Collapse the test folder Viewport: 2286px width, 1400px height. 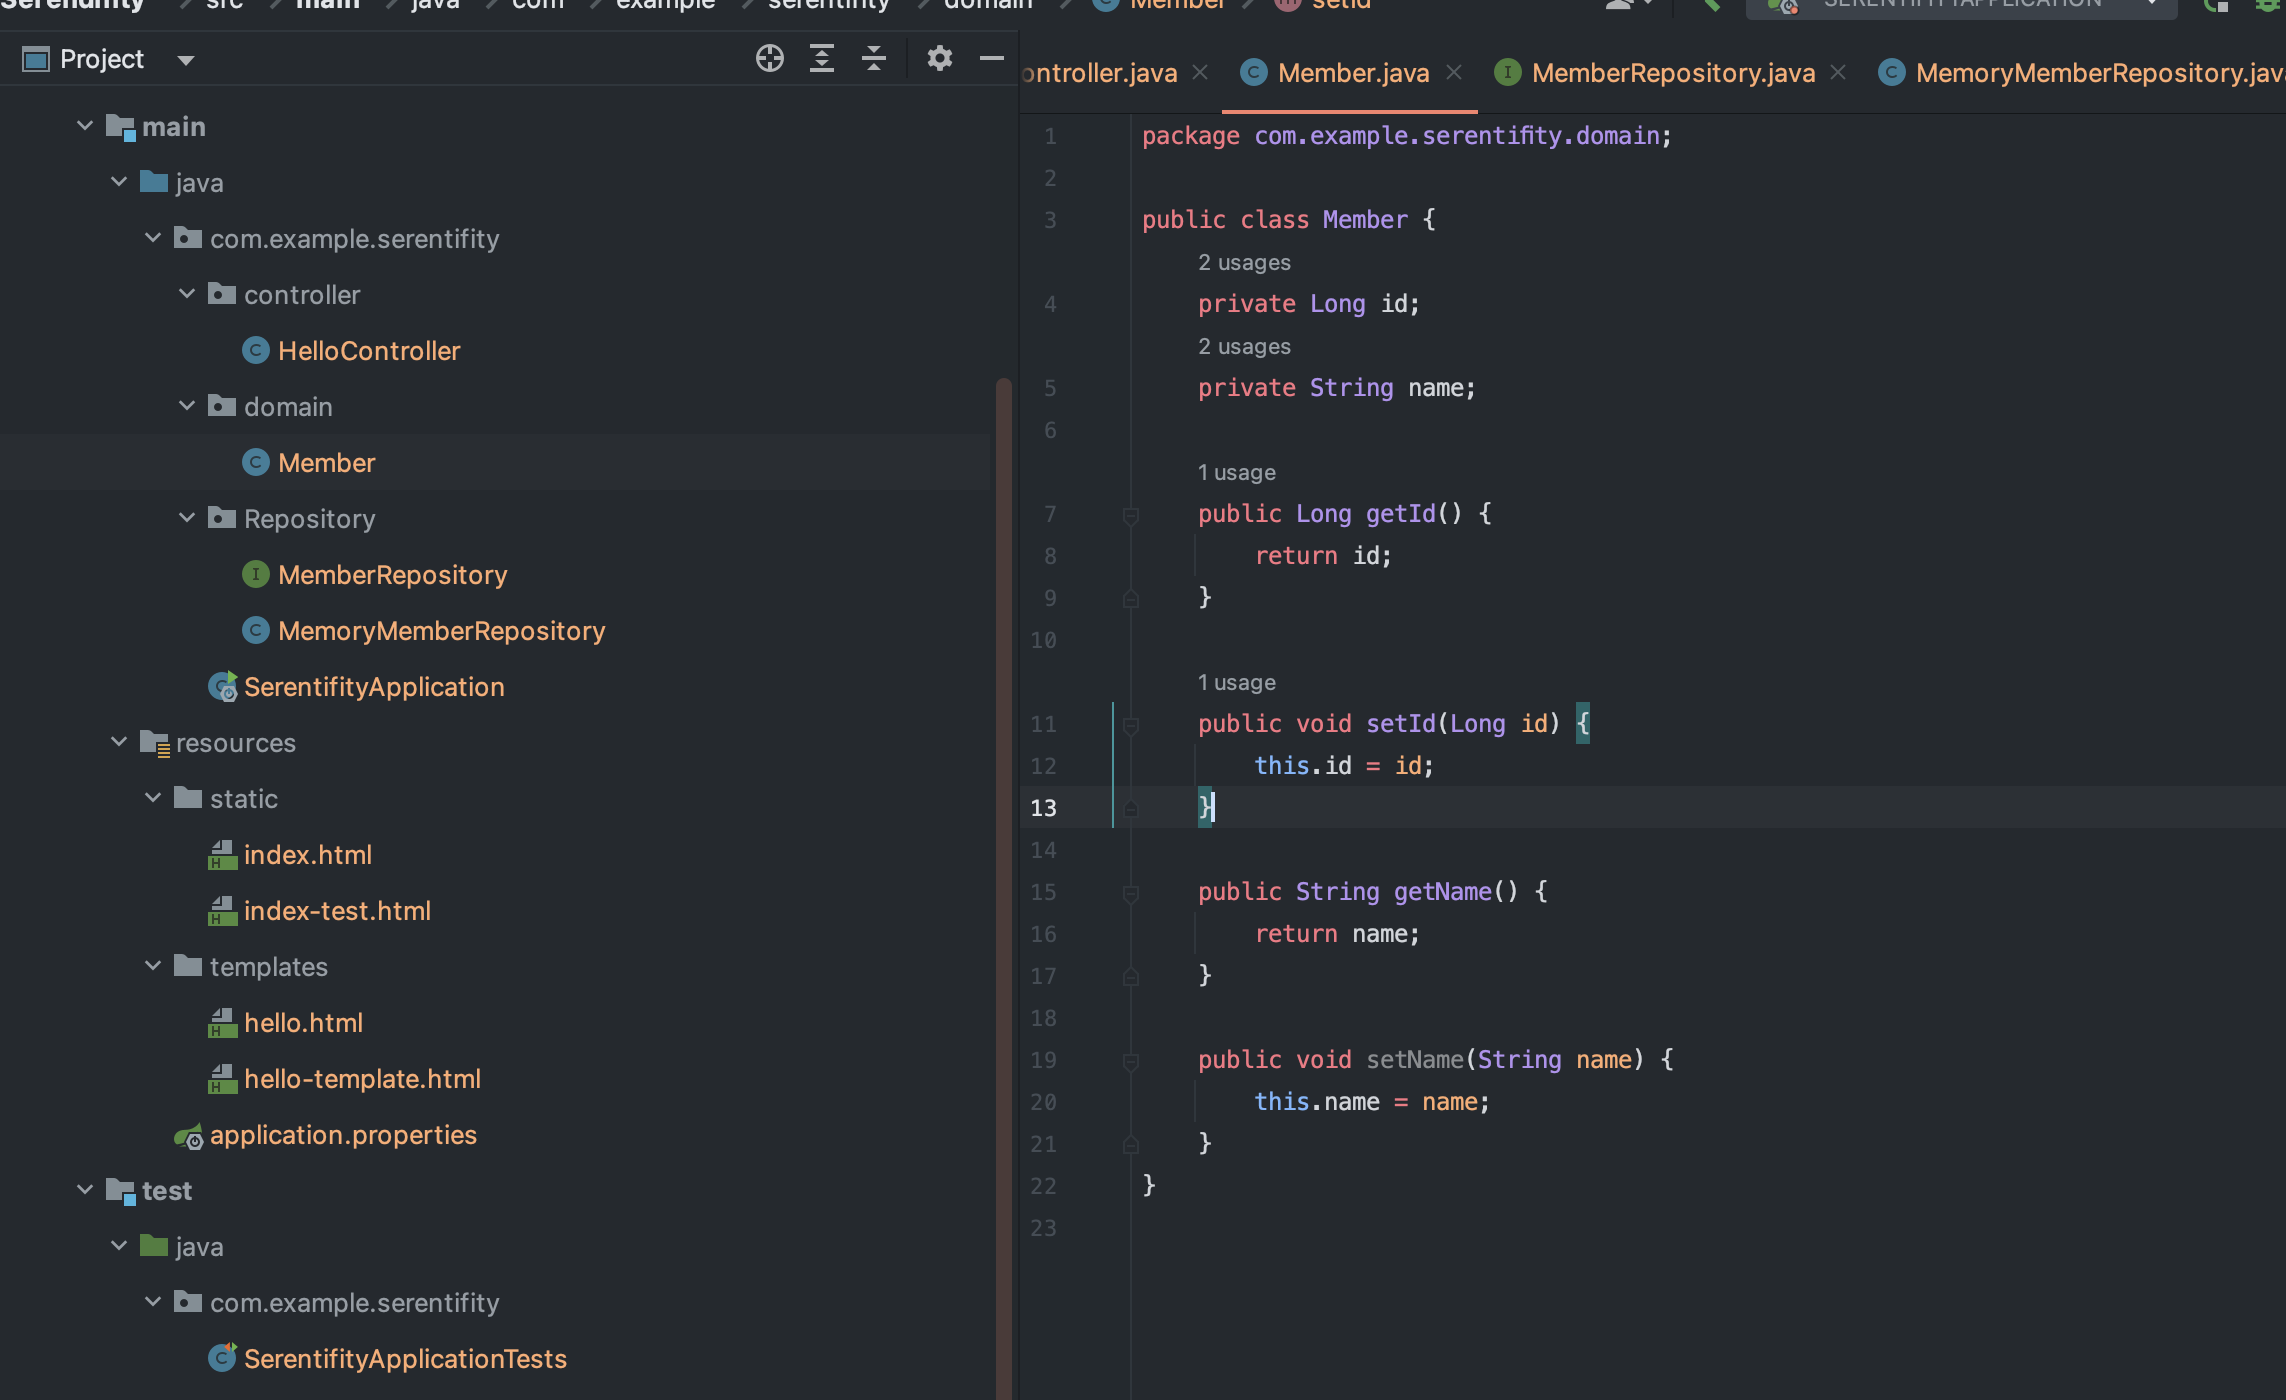tap(85, 1190)
